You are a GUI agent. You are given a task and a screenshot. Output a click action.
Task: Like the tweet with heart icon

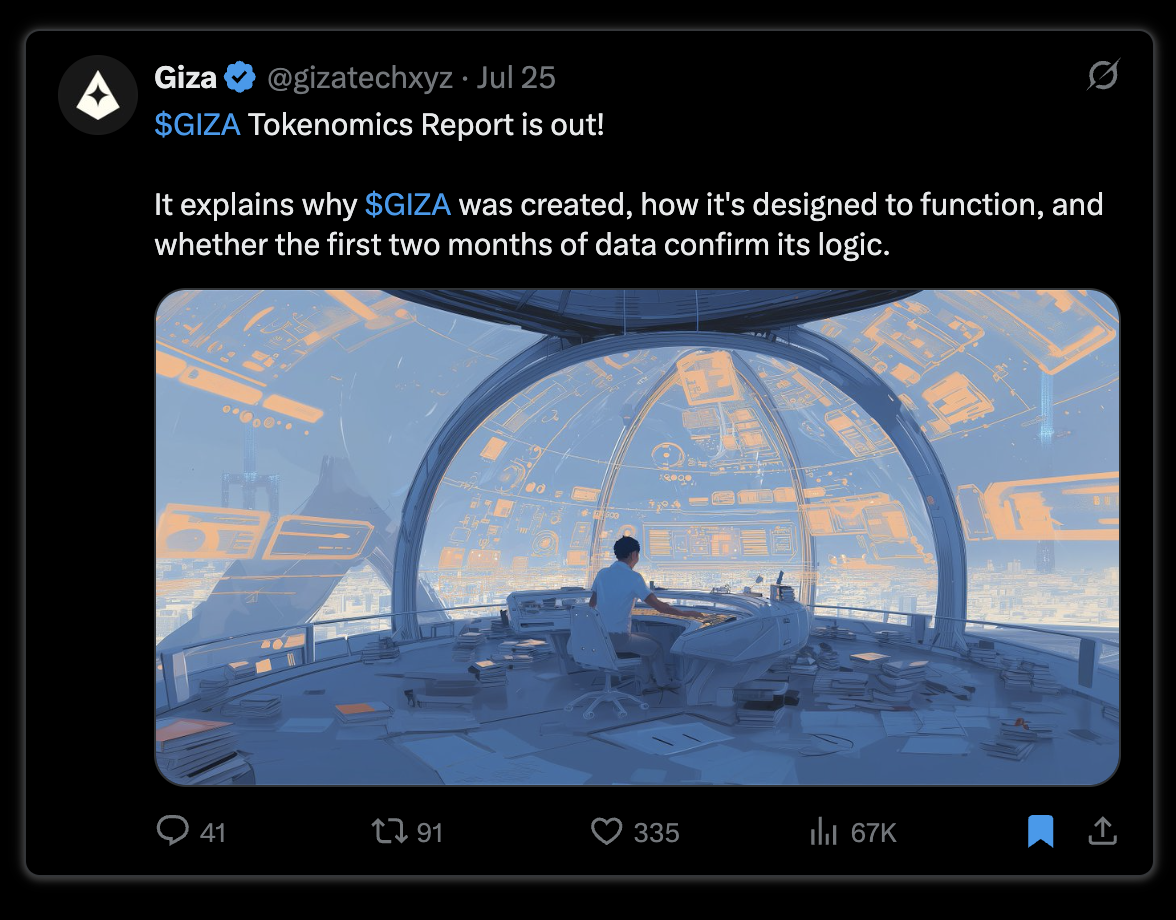pyautogui.click(x=607, y=831)
